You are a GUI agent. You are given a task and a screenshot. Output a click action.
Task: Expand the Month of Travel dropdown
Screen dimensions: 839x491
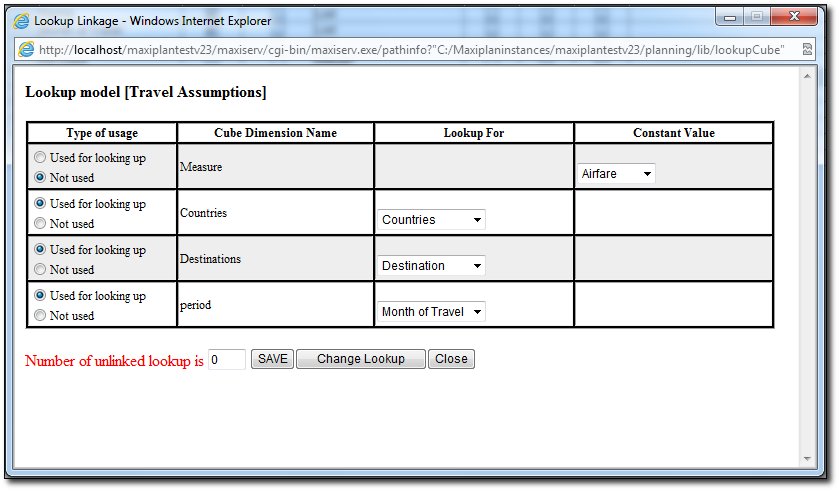coord(432,312)
